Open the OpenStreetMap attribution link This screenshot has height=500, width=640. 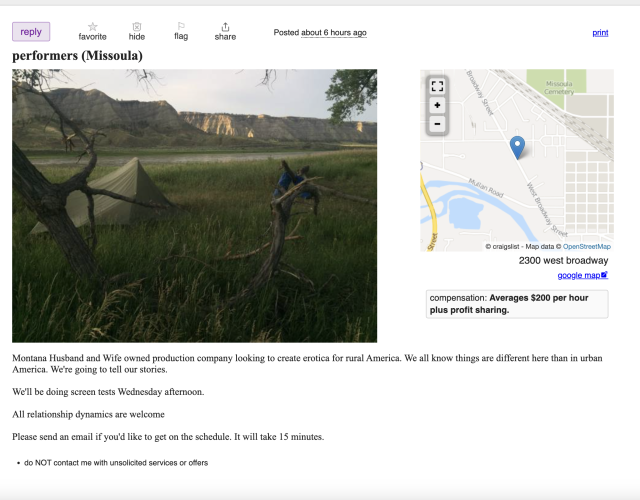[587, 247]
